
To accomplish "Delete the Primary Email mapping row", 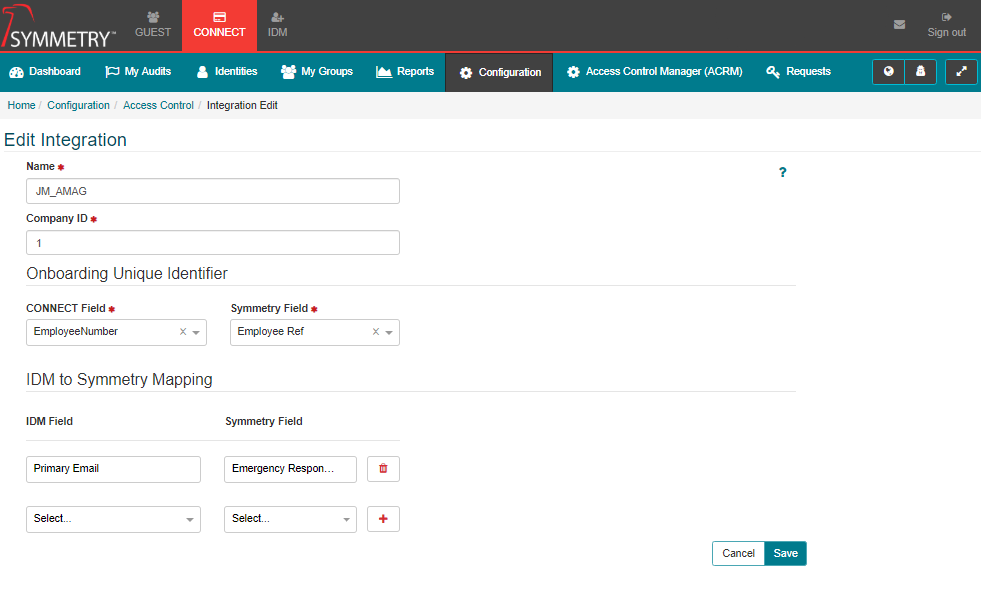I will (383, 469).
